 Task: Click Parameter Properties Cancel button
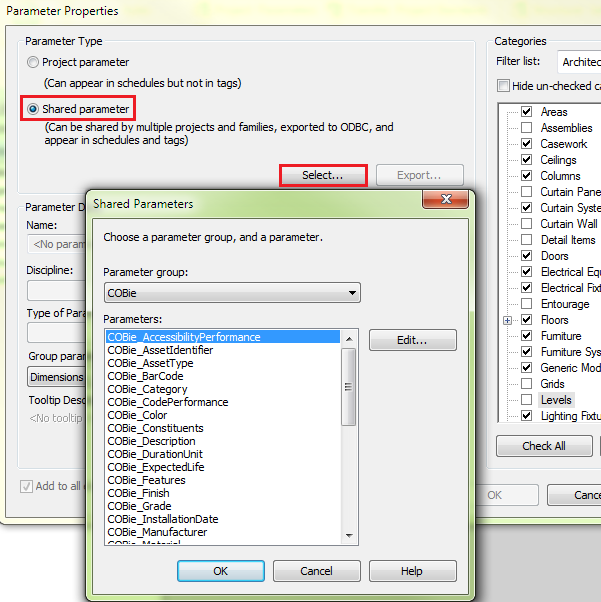pos(574,495)
